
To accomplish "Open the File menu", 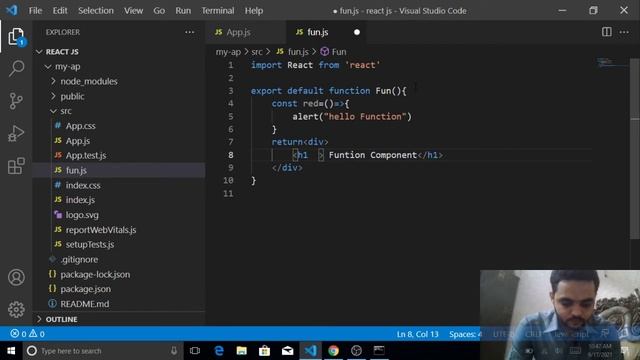I will point(35,11).
